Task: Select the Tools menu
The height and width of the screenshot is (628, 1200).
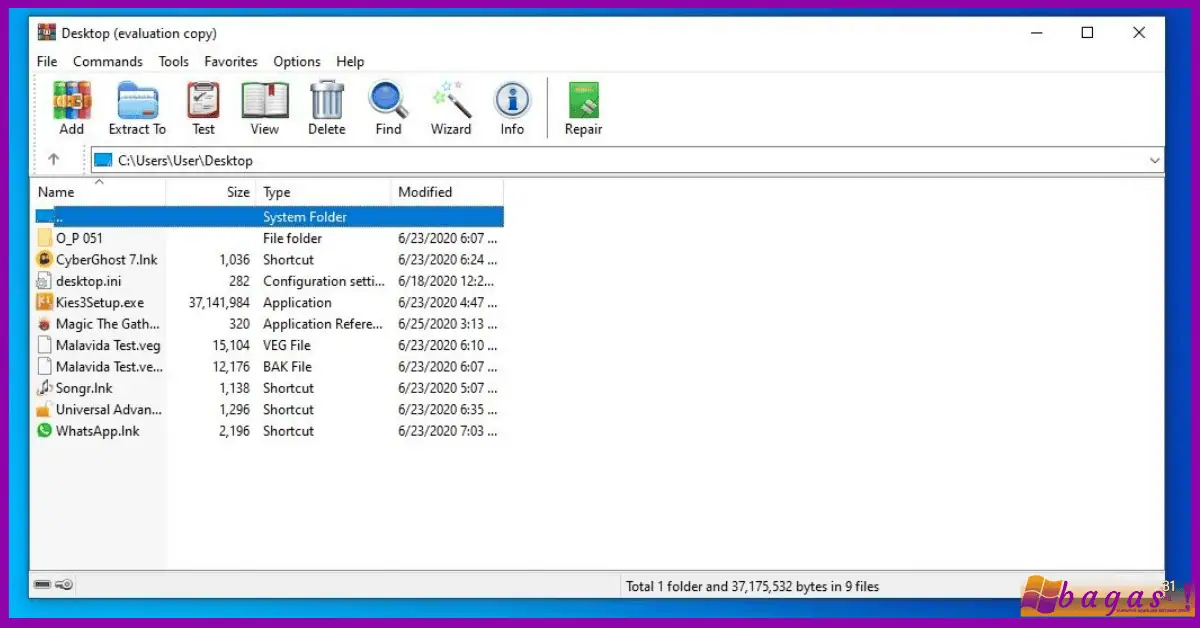Action: (x=173, y=61)
